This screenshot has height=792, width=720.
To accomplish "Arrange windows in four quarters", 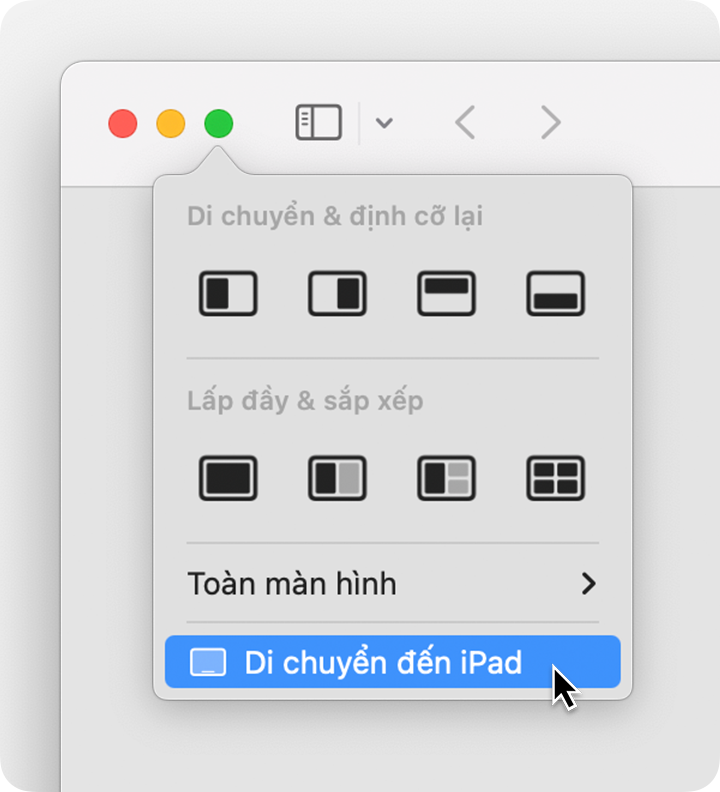I will (555, 478).
